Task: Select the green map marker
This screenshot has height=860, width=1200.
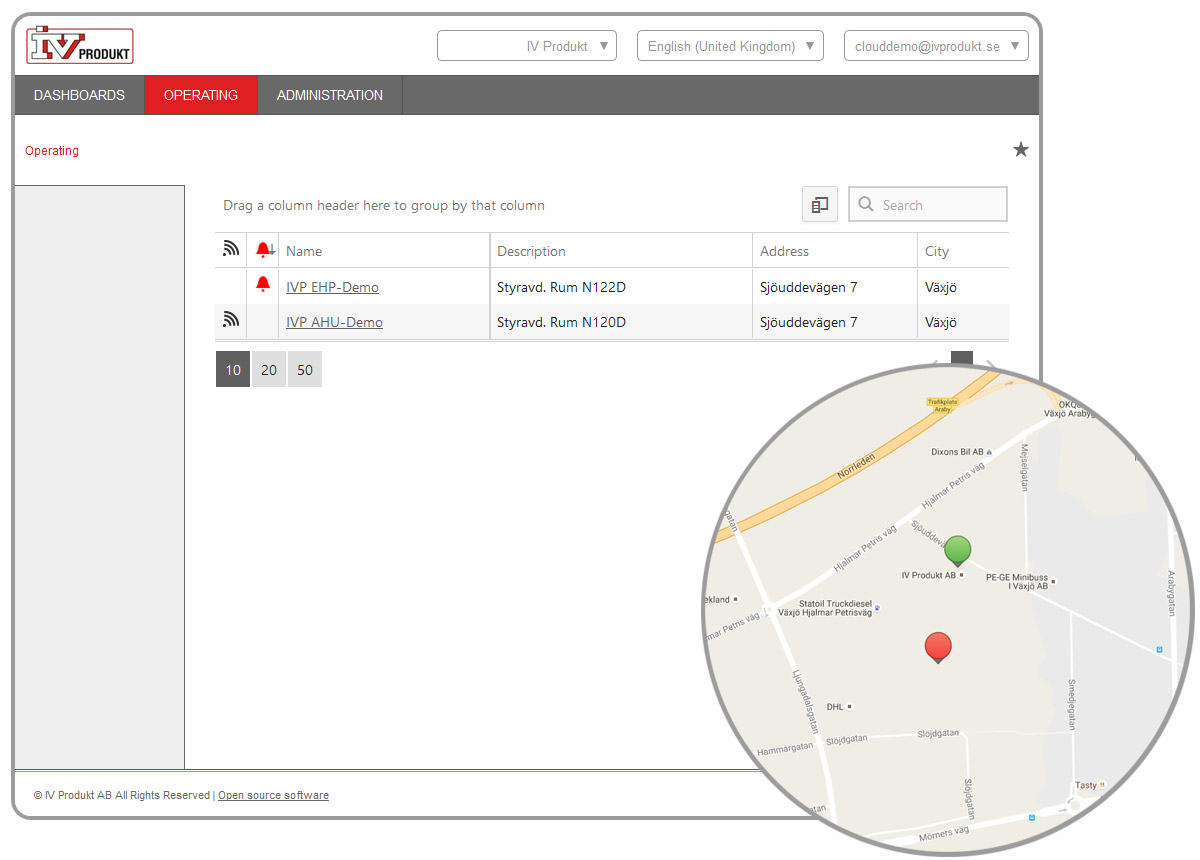Action: click(958, 550)
